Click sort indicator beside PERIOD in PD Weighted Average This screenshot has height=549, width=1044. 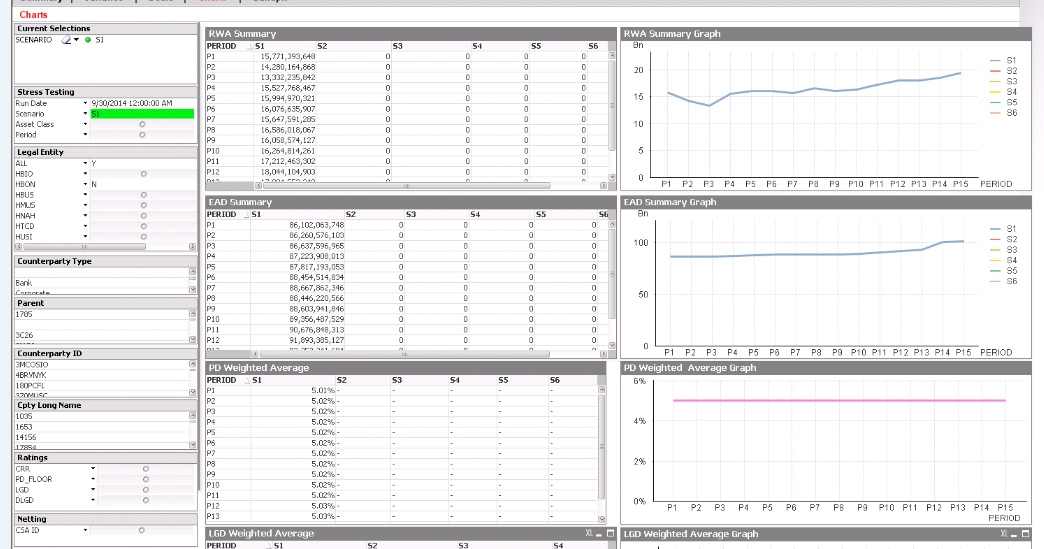coord(246,380)
